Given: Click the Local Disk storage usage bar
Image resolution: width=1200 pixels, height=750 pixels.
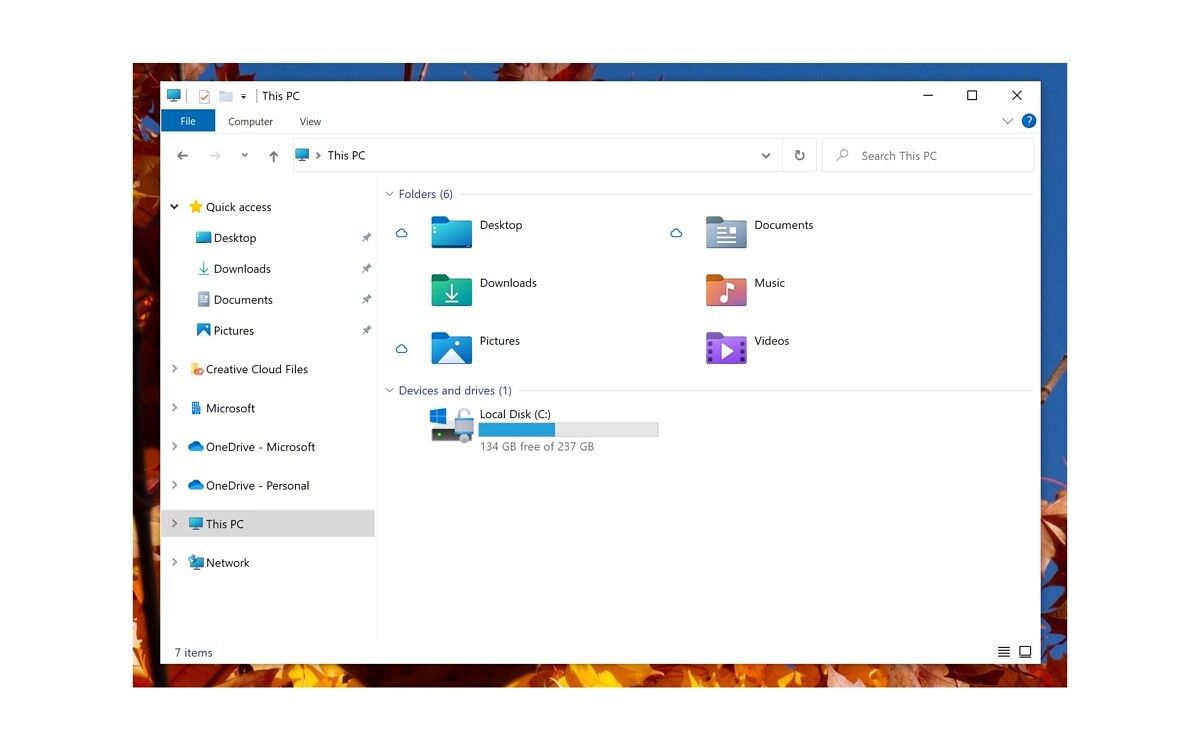Looking at the screenshot, I should (568, 430).
